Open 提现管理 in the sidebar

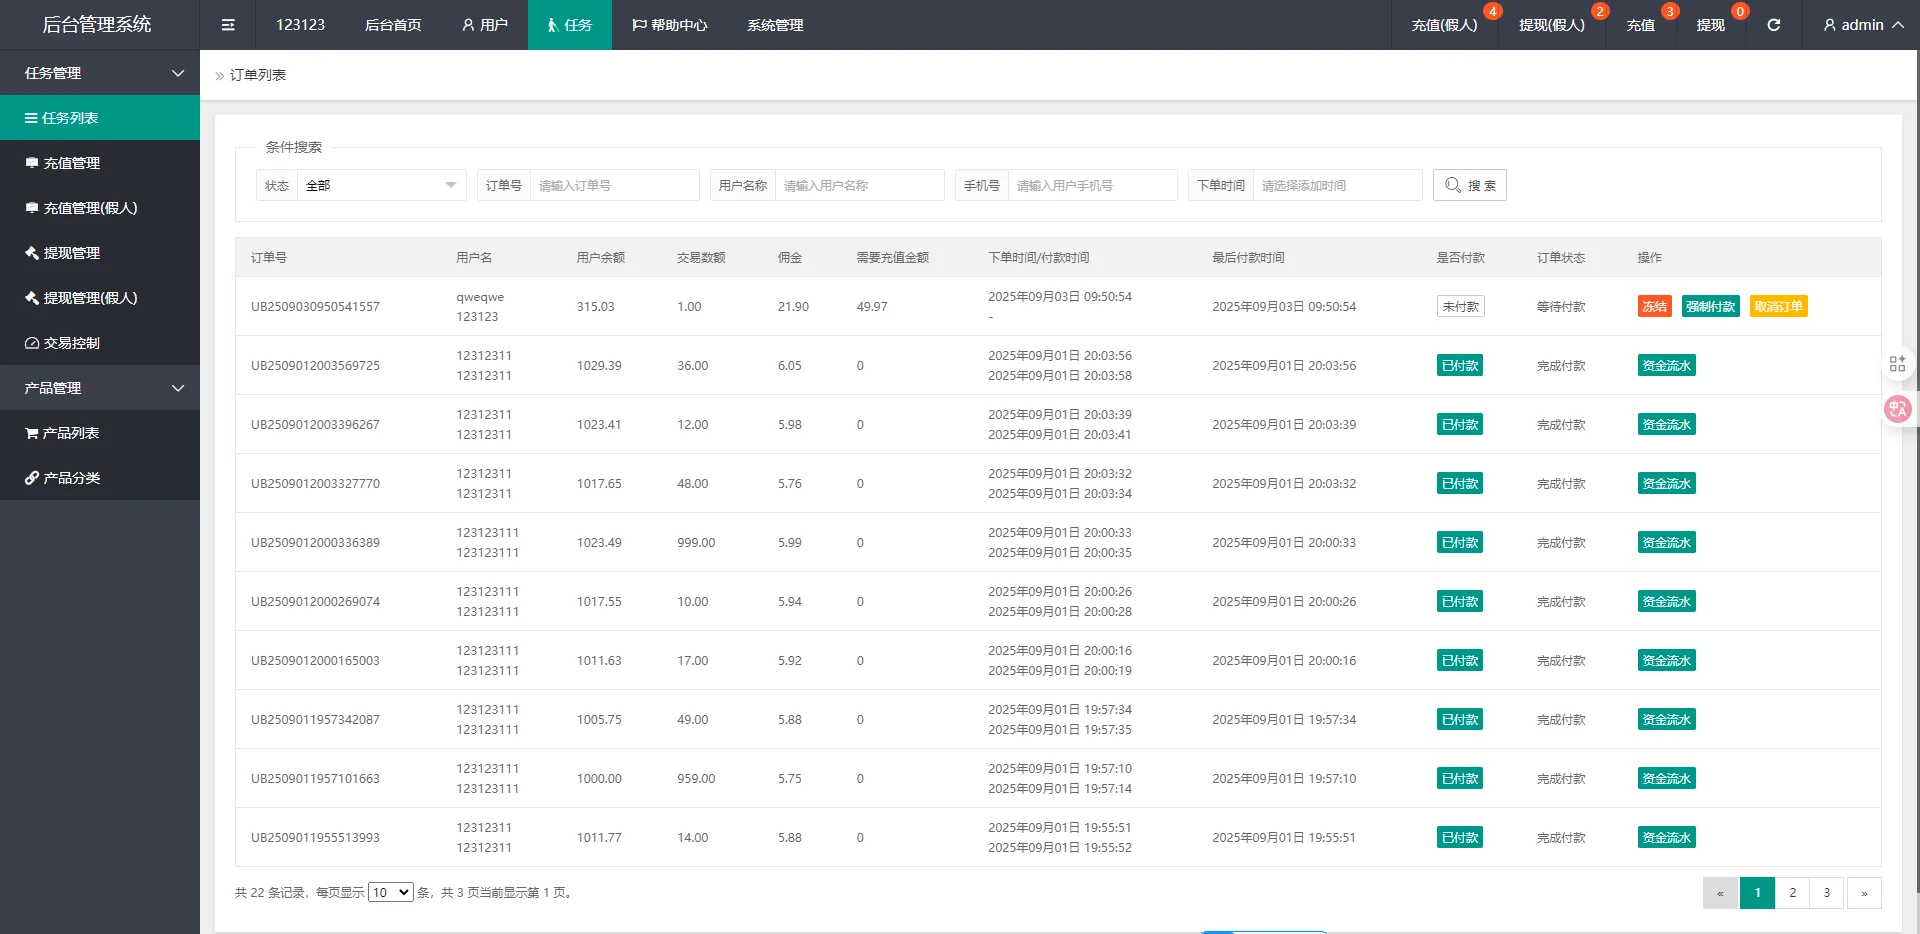click(71, 253)
